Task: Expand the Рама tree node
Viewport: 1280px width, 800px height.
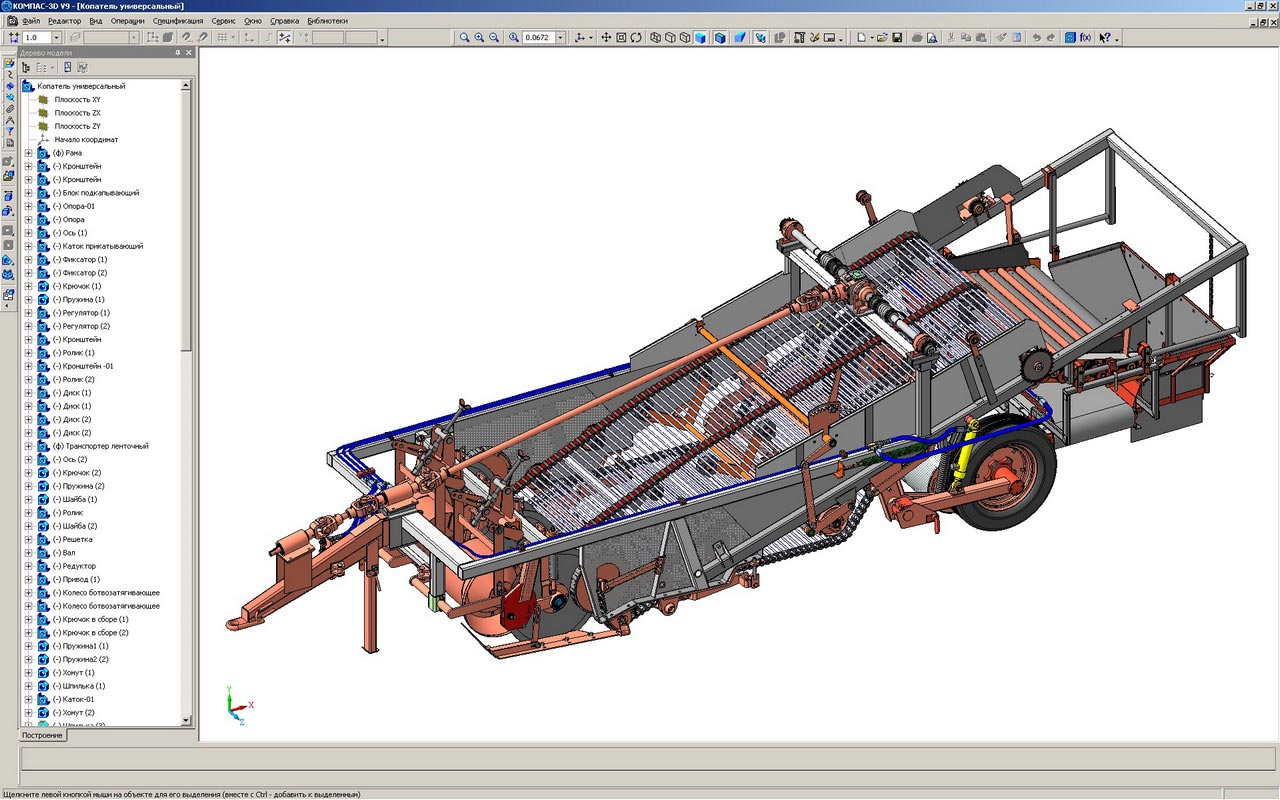Action: click(29, 153)
